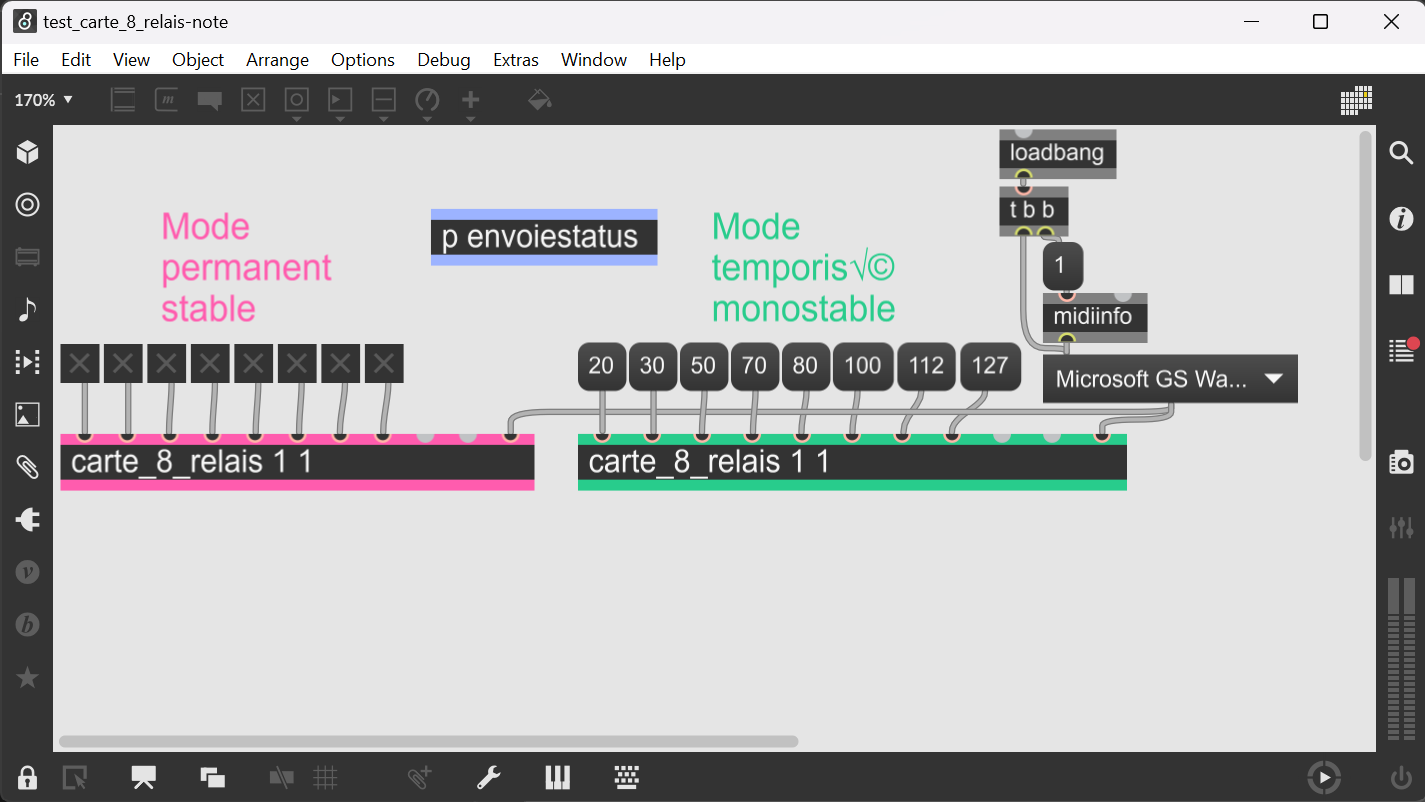Viewport: 1425px width, 802px height.
Task: Open the Images browser icon
Action: [27, 415]
